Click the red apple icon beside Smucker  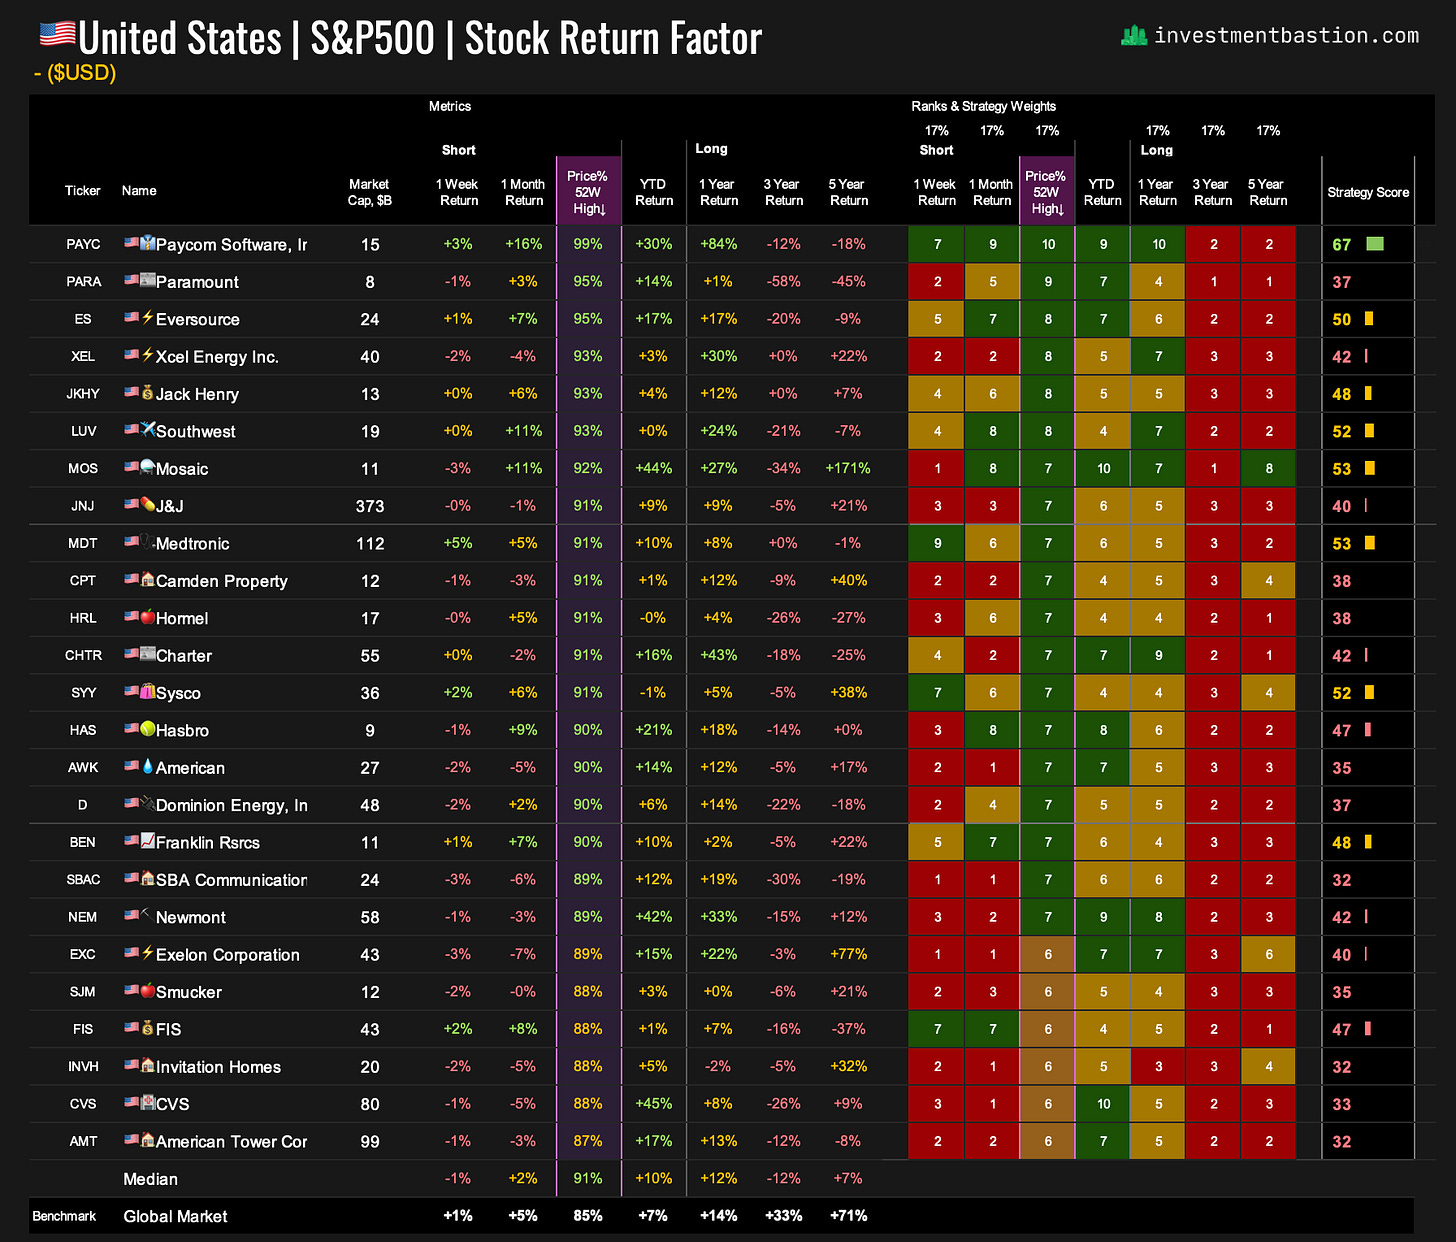coord(148,990)
